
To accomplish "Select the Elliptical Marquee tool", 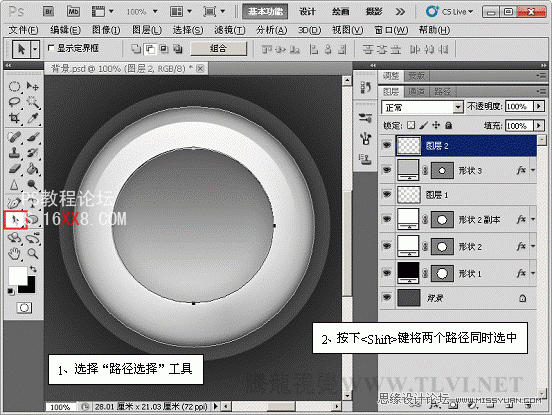I will pyautogui.click(x=14, y=87).
